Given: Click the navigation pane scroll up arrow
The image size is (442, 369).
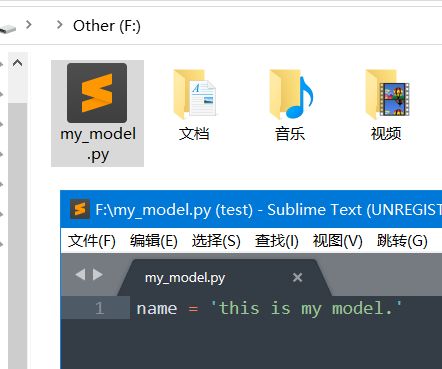Looking at the screenshot, I should coord(17,63).
